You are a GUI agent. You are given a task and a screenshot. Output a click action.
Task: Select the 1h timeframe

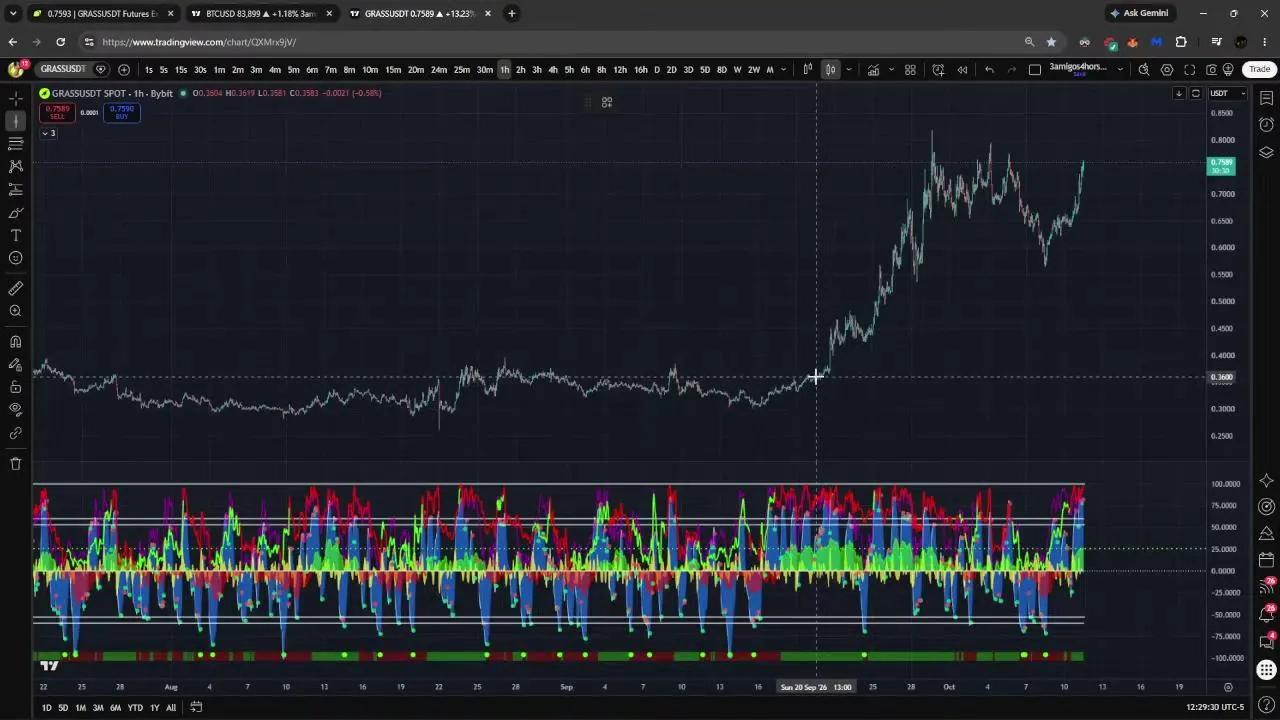(504, 69)
